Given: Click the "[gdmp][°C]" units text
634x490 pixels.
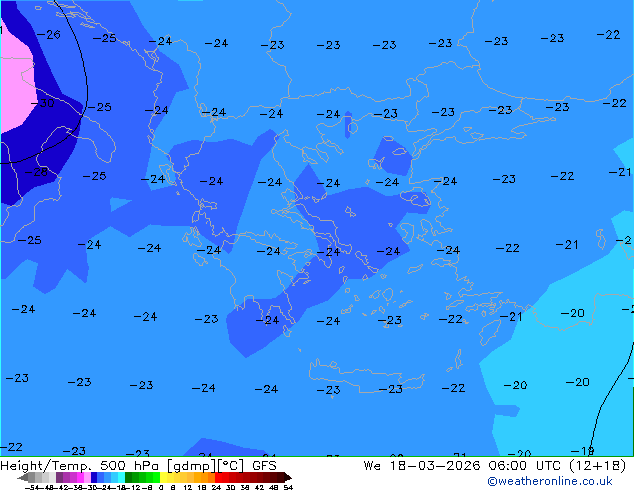Looking at the screenshot, I should point(206,466).
